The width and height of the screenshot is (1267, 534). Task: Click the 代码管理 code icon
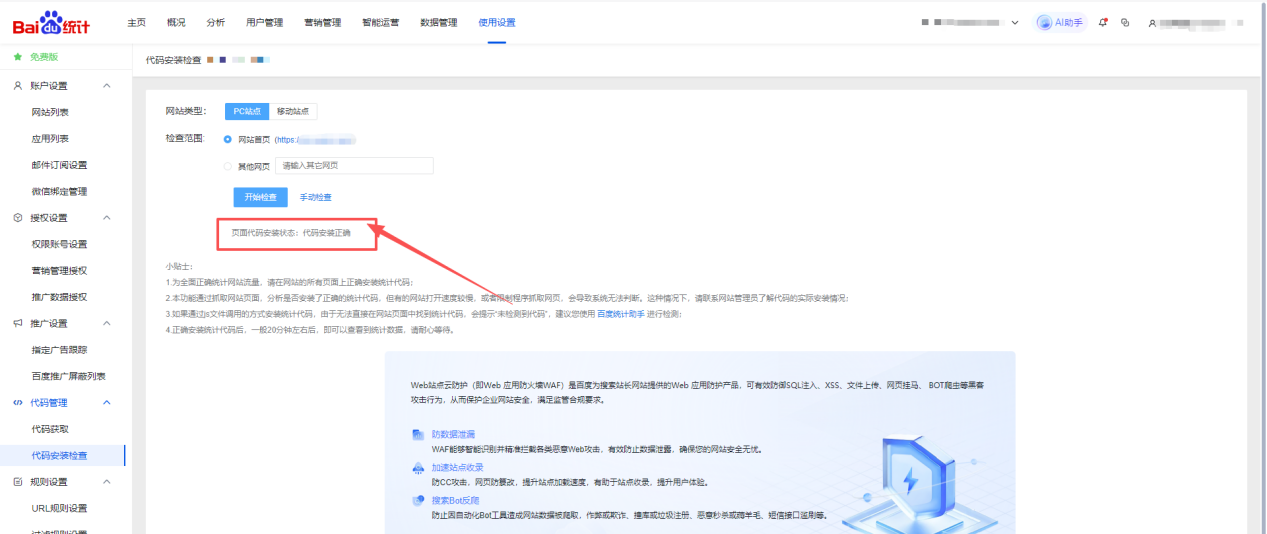(x=18, y=402)
